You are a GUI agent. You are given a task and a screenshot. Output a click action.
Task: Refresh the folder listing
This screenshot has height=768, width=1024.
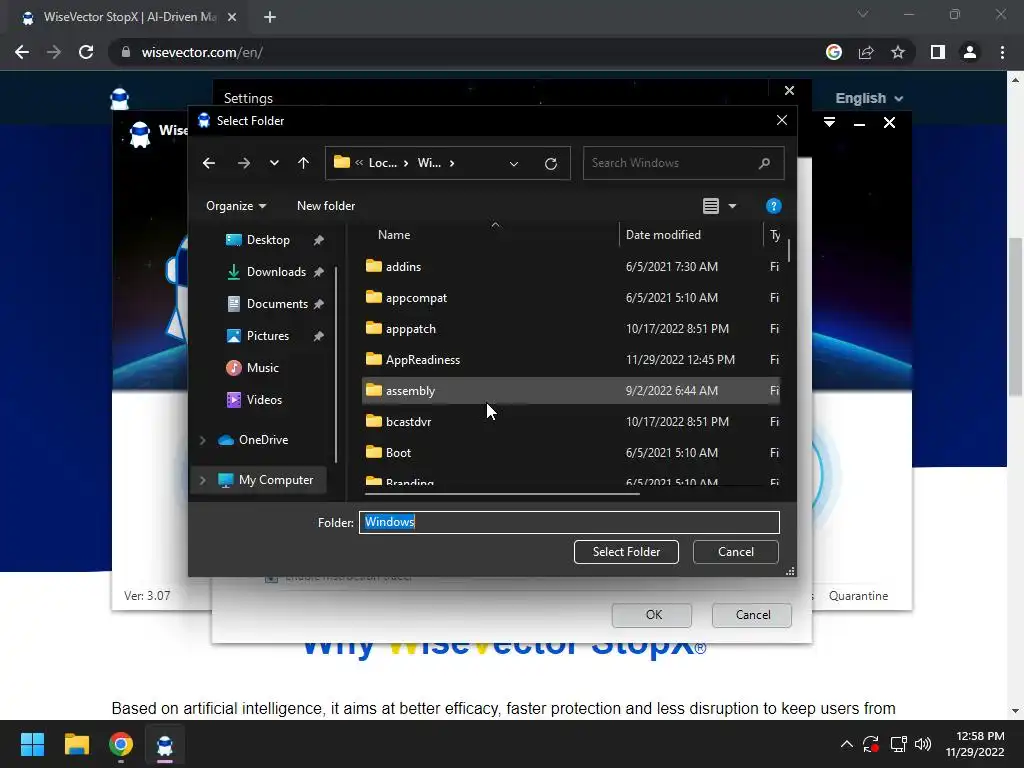tap(551, 163)
